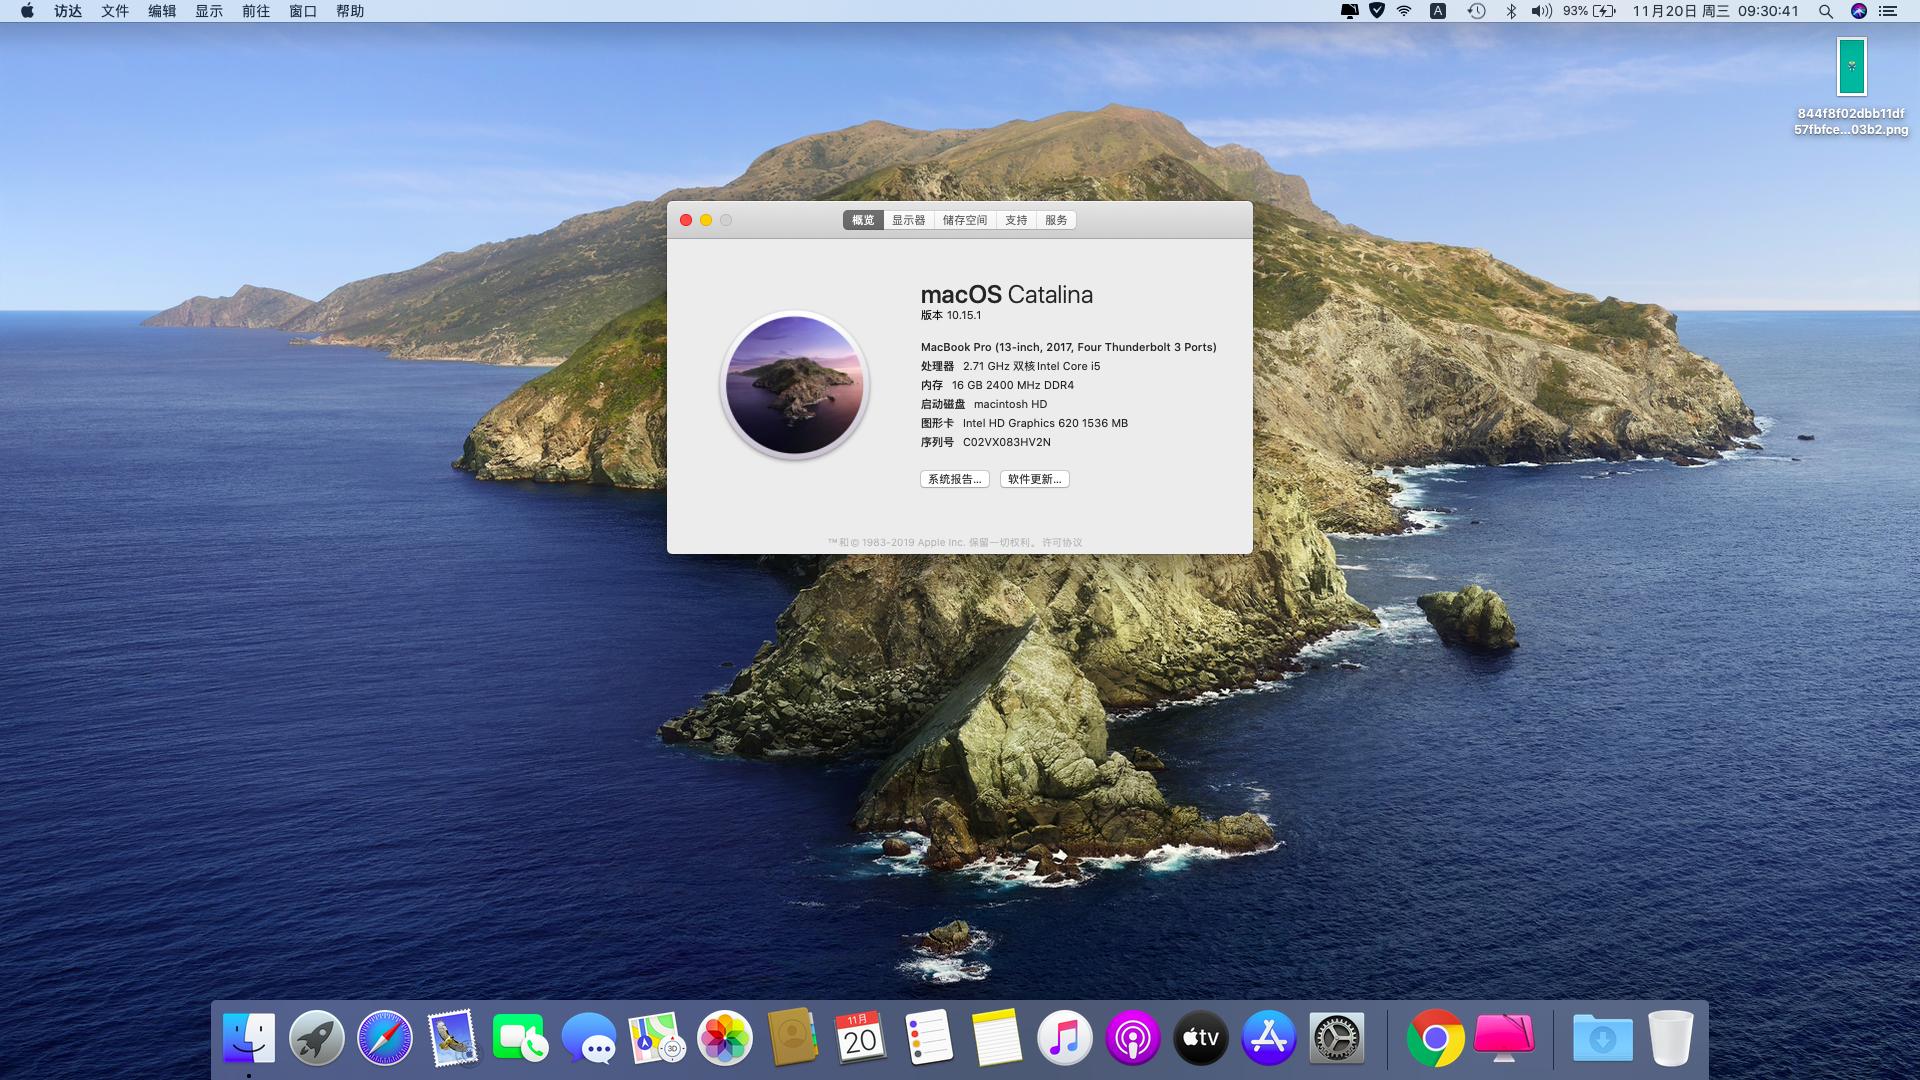Open Launchpad from the Dock
Viewport: 1920px width, 1080px height.
315,1038
